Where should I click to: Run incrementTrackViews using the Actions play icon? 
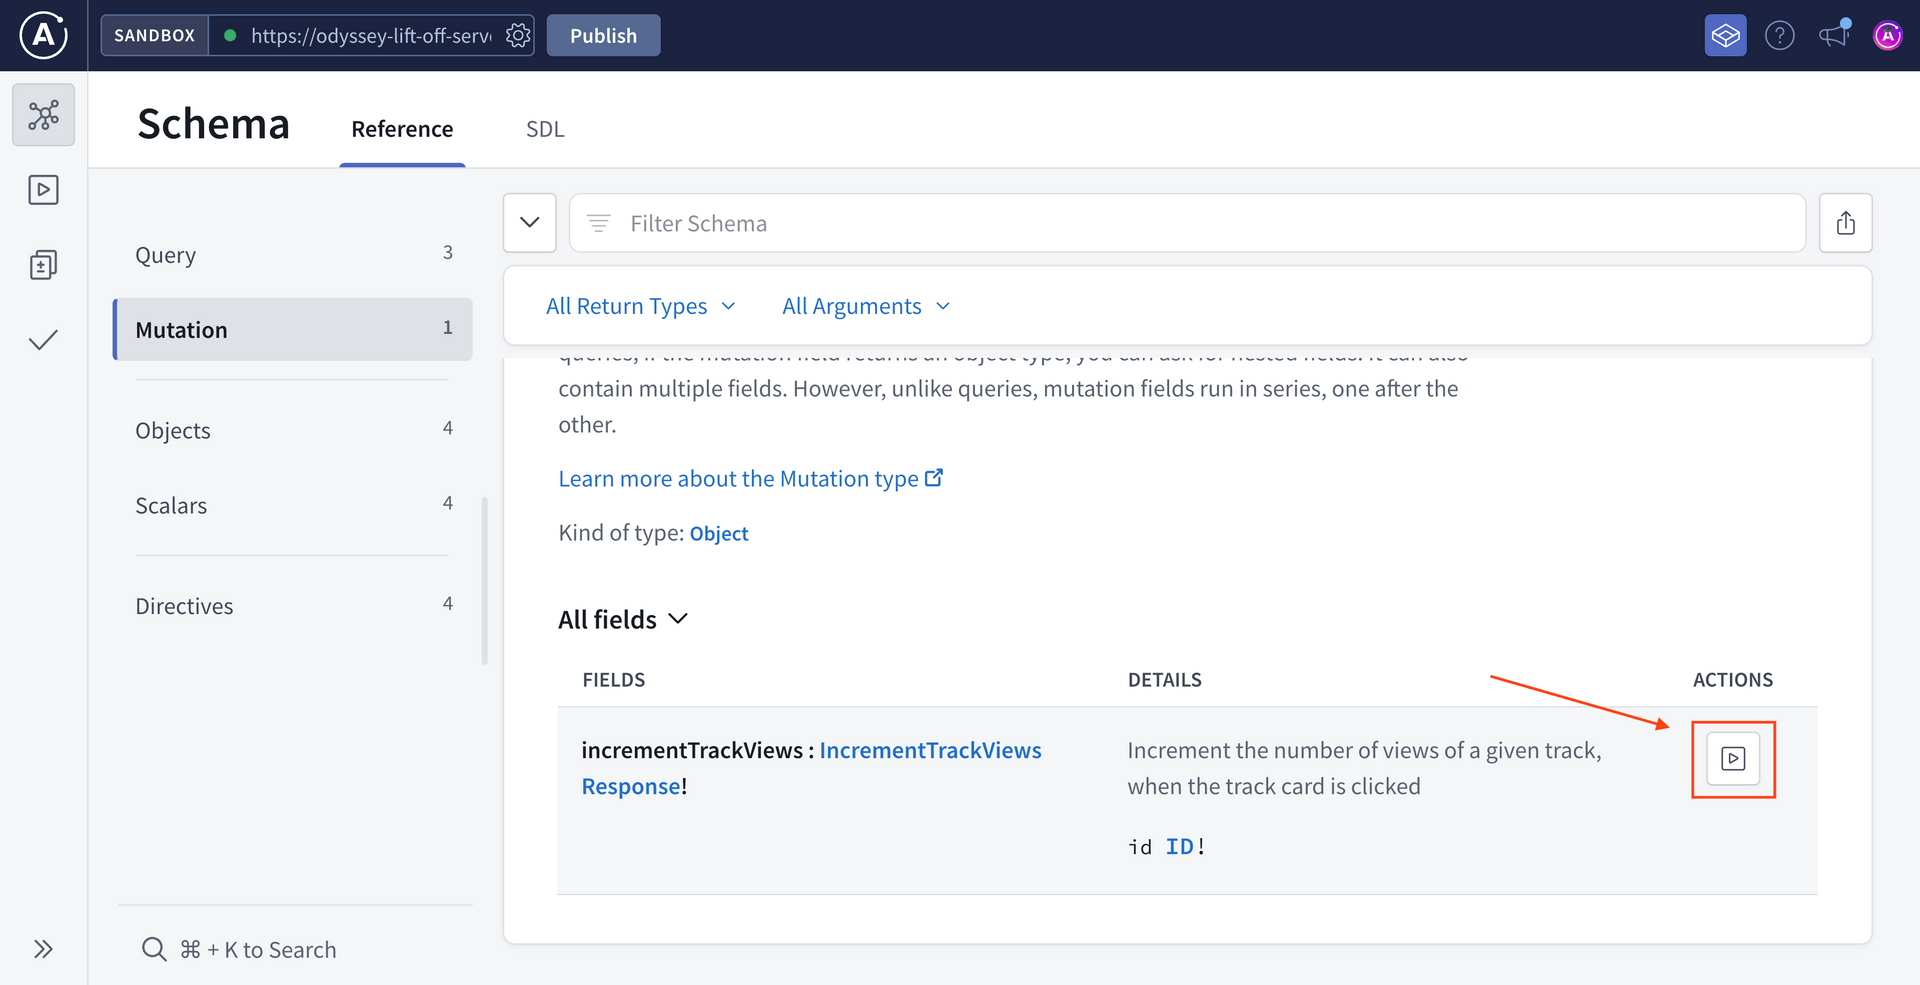point(1733,758)
